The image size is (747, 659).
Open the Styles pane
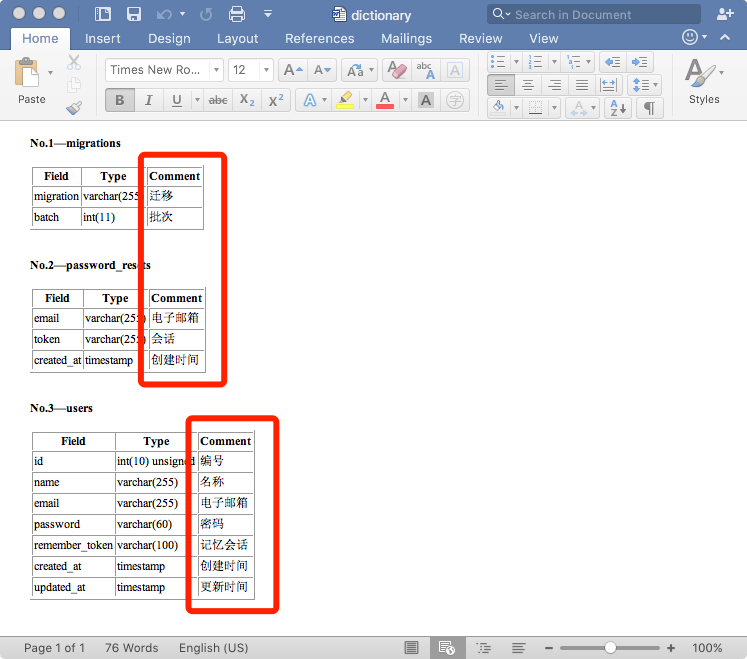click(703, 82)
